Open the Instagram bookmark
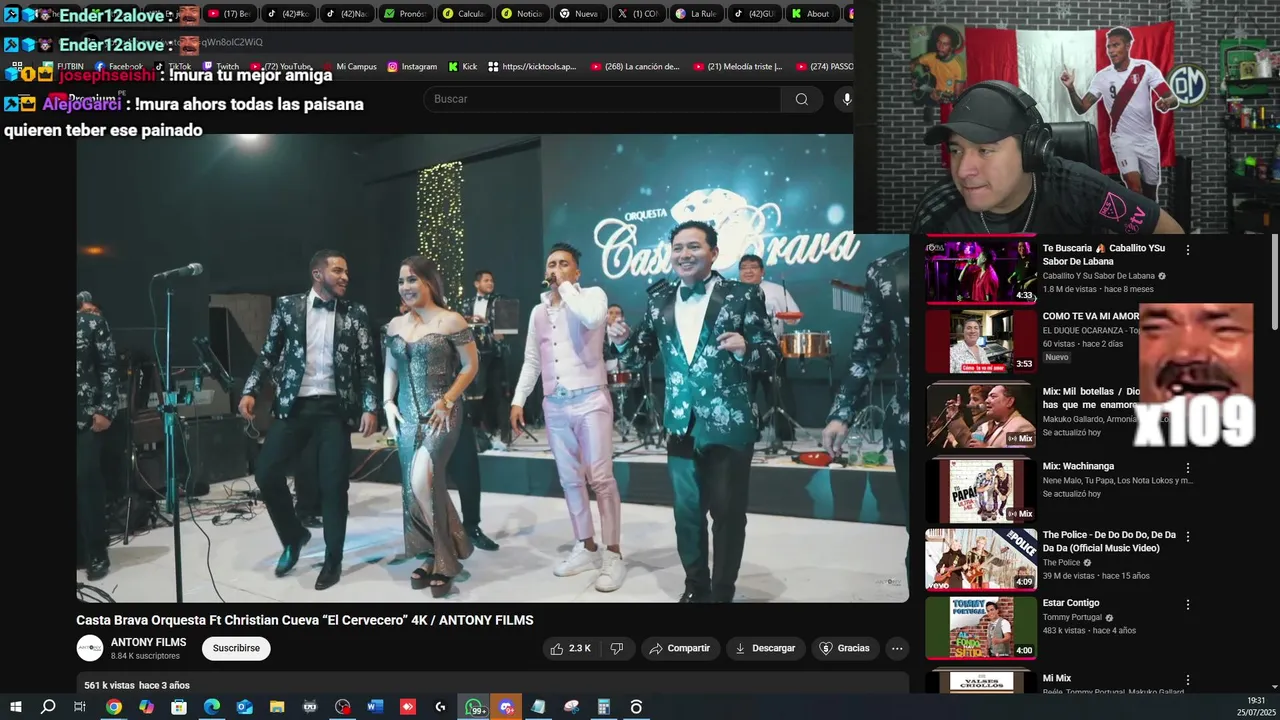 (412, 67)
